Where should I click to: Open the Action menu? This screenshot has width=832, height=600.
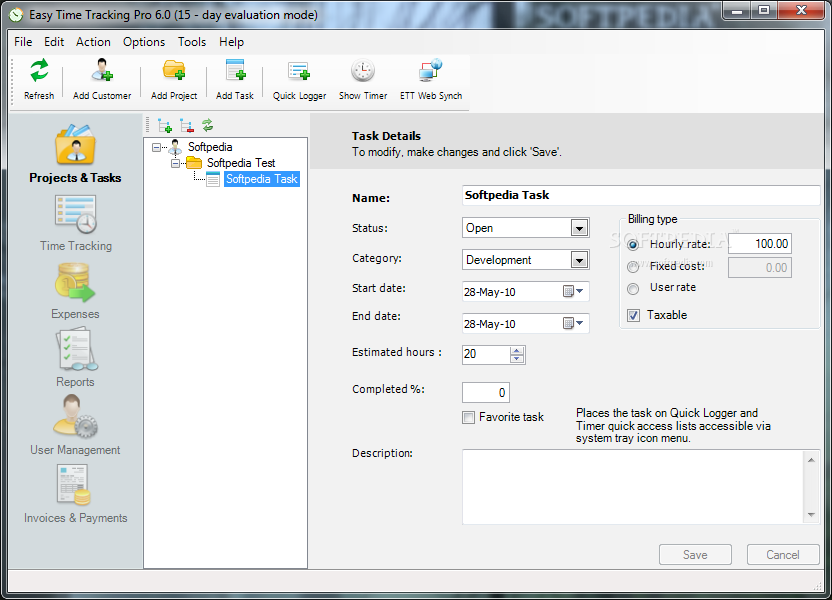93,42
